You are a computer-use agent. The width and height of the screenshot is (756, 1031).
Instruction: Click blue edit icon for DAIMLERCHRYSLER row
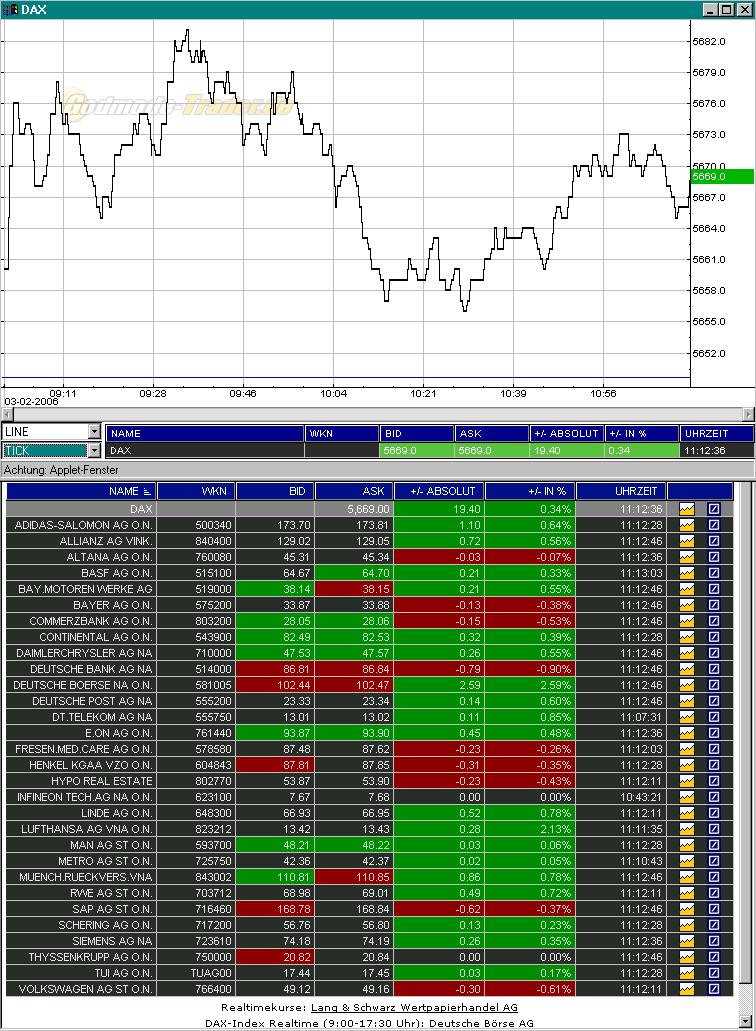click(x=714, y=653)
